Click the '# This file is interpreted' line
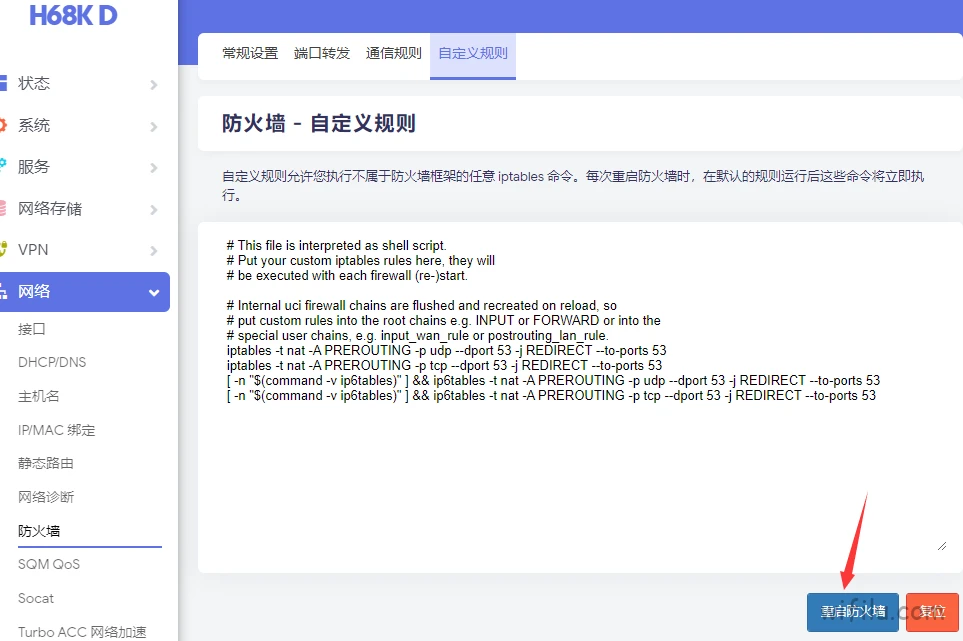The image size is (963, 641). [337, 246]
